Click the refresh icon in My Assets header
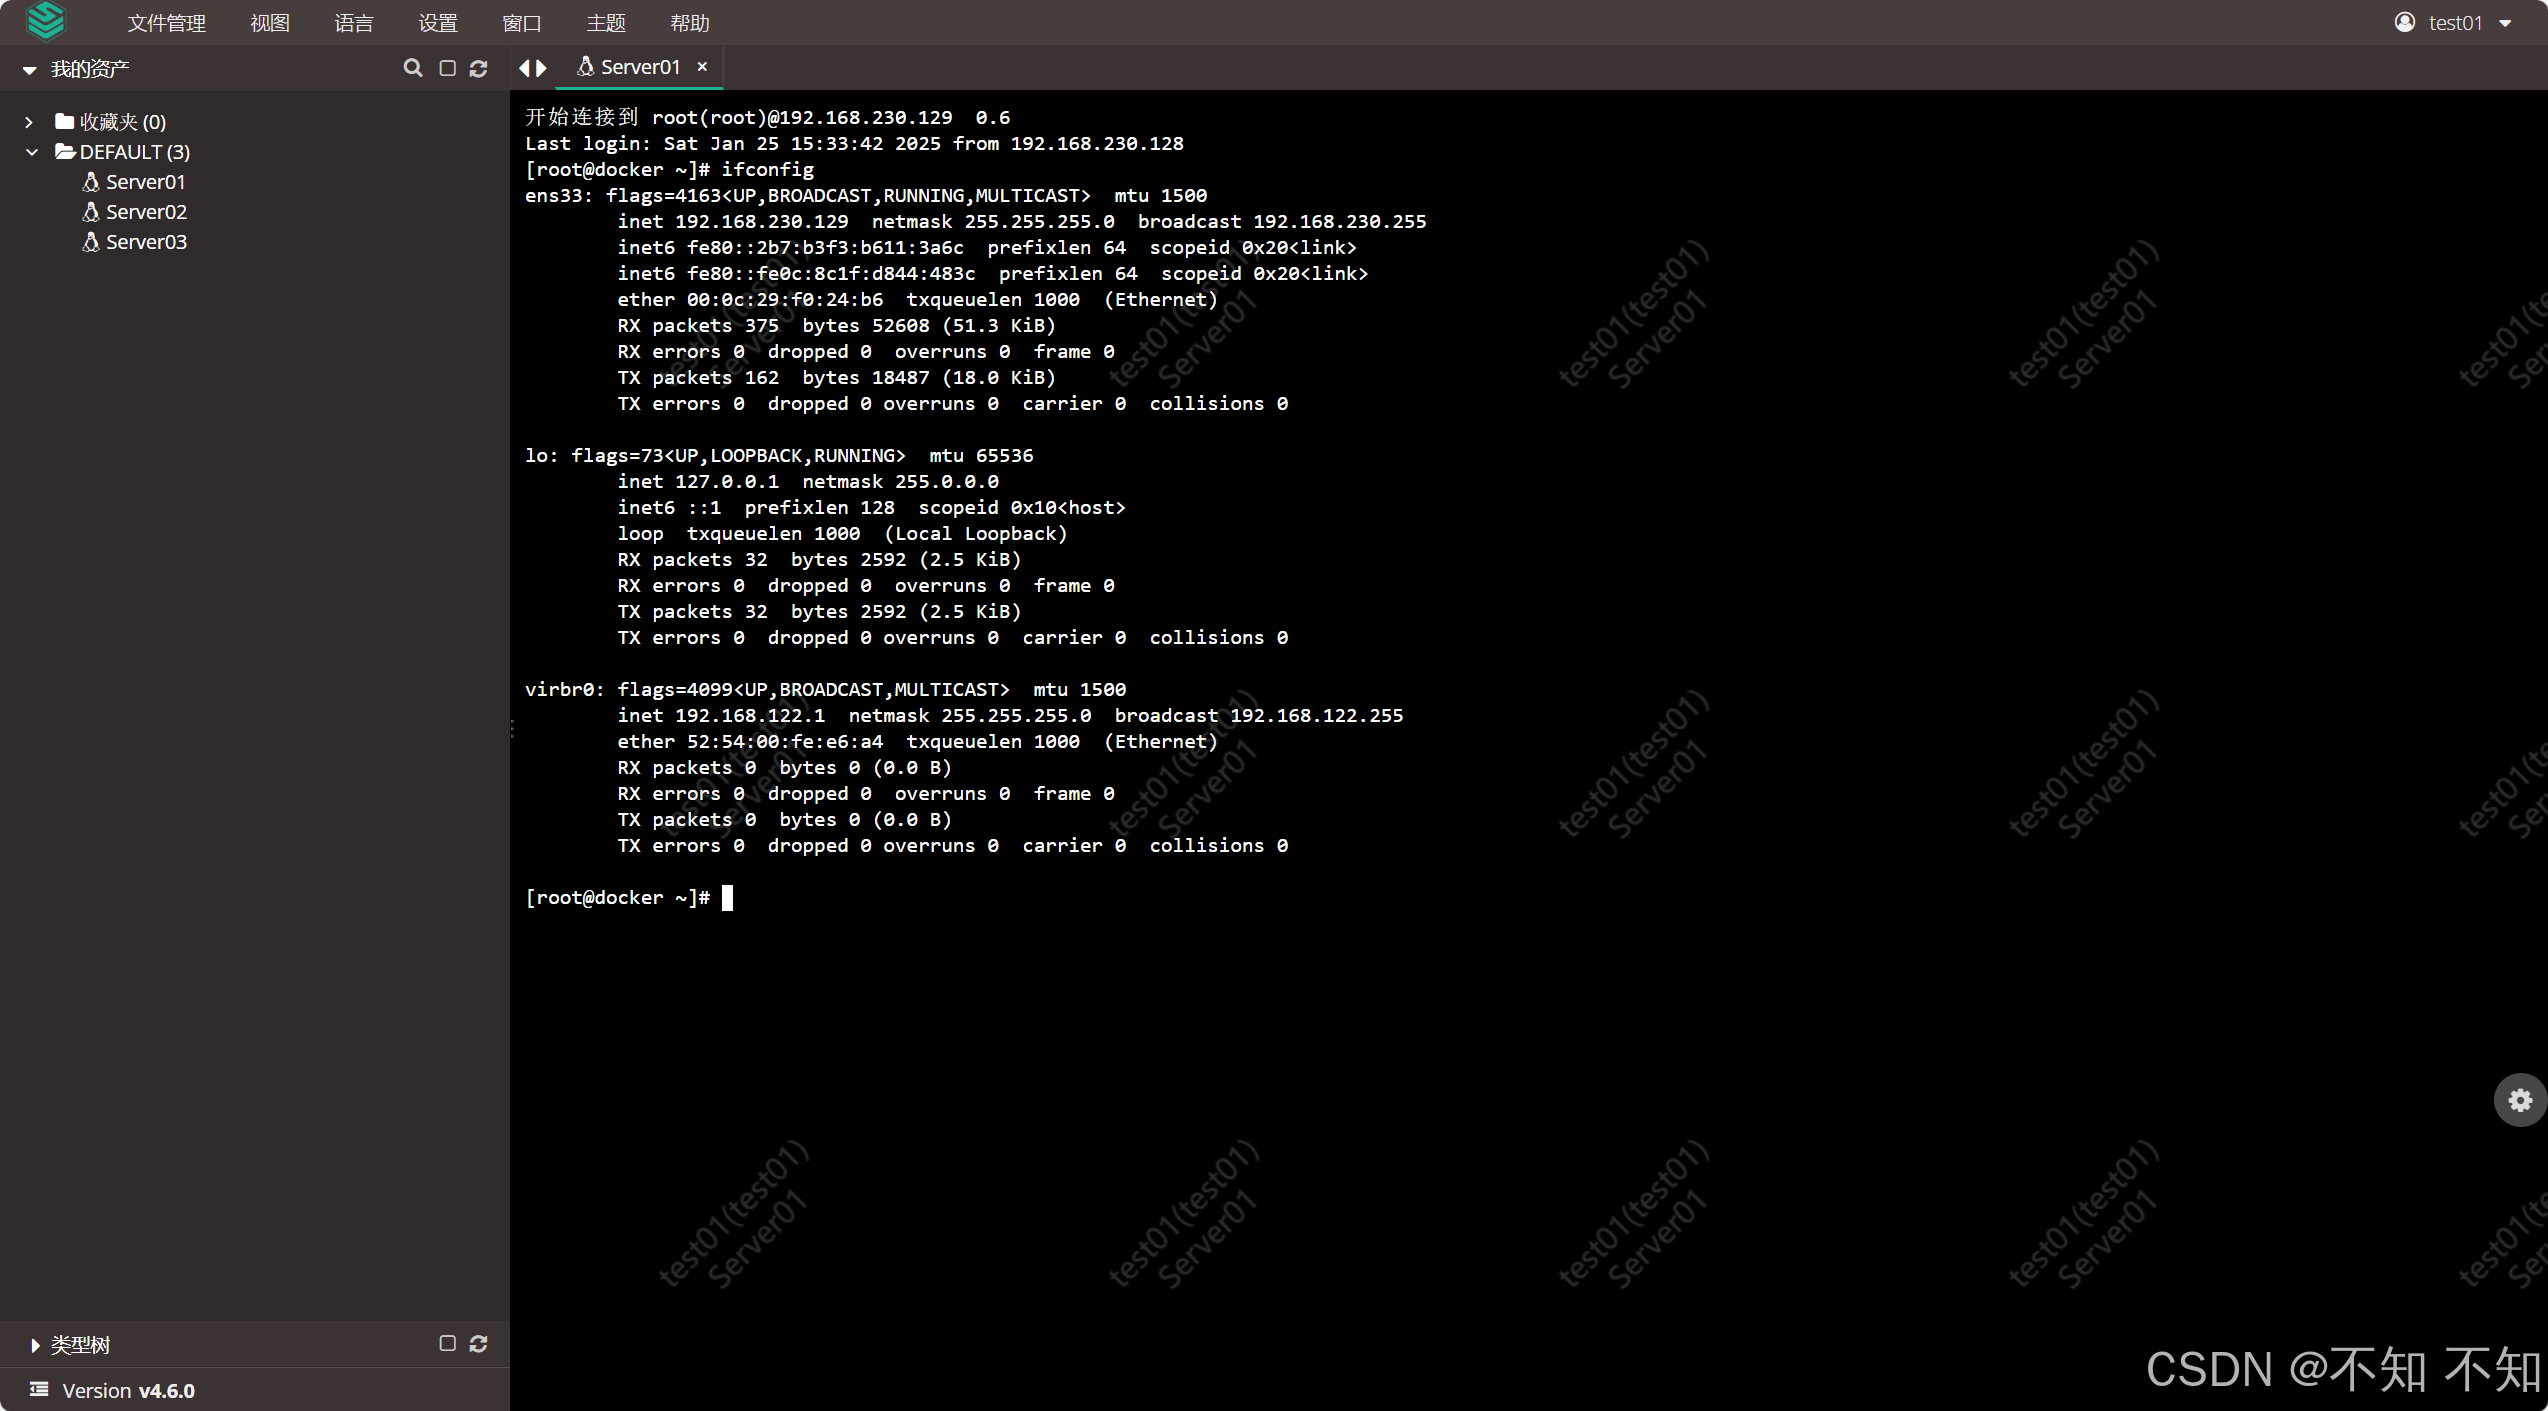 tap(479, 68)
